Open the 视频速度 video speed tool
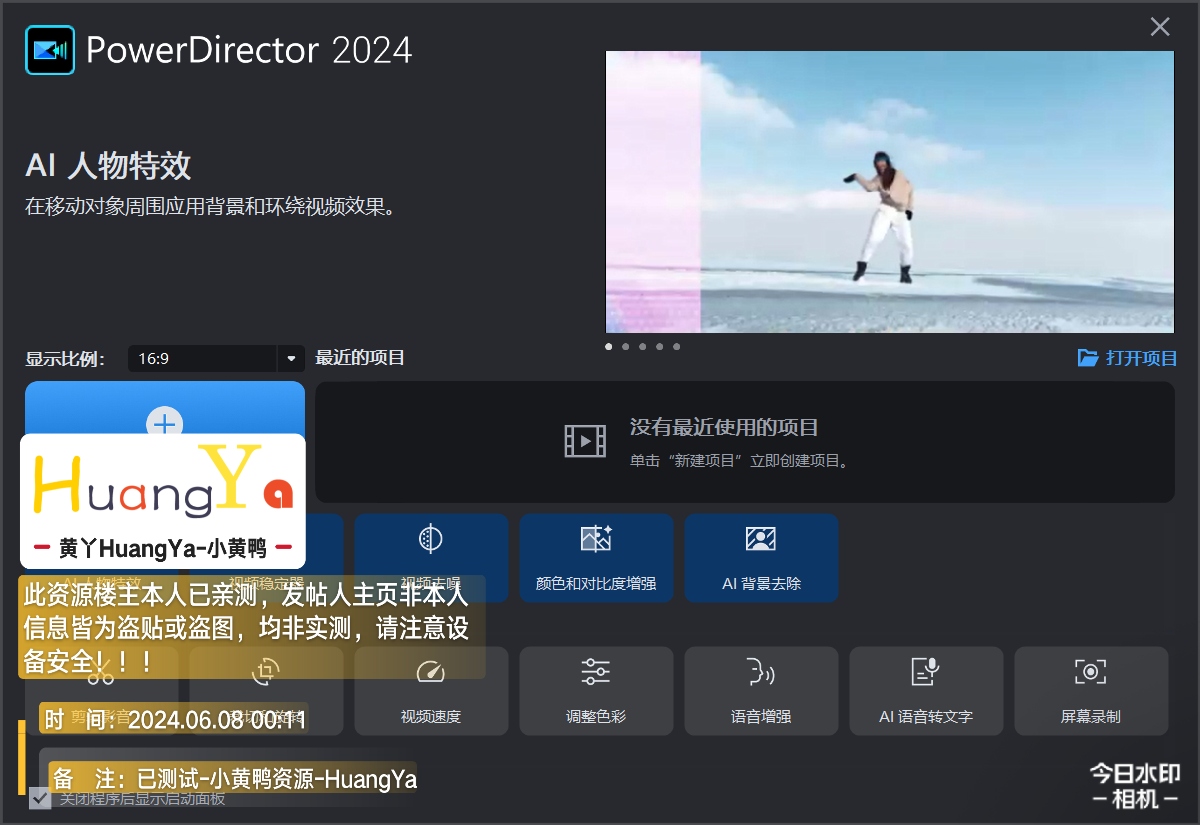This screenshot has width=1200, height=825. 431,691
